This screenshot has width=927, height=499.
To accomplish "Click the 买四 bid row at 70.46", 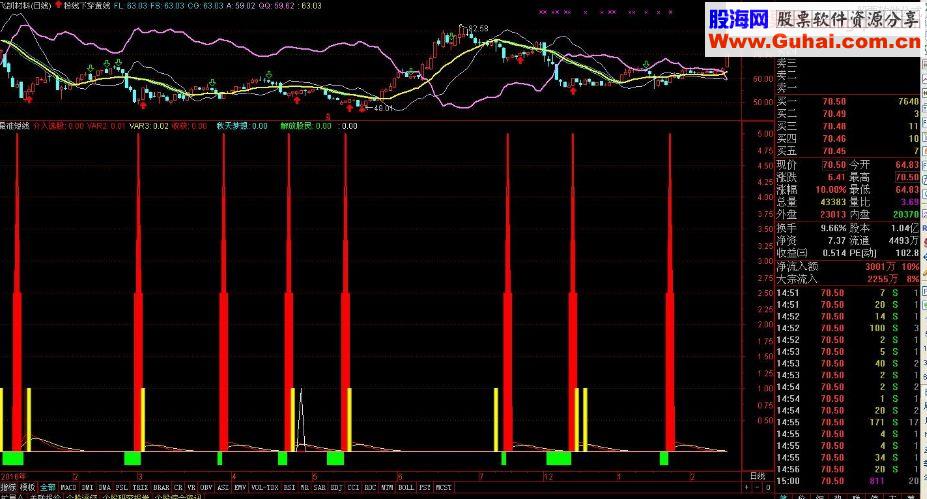I will coord(848,139).
